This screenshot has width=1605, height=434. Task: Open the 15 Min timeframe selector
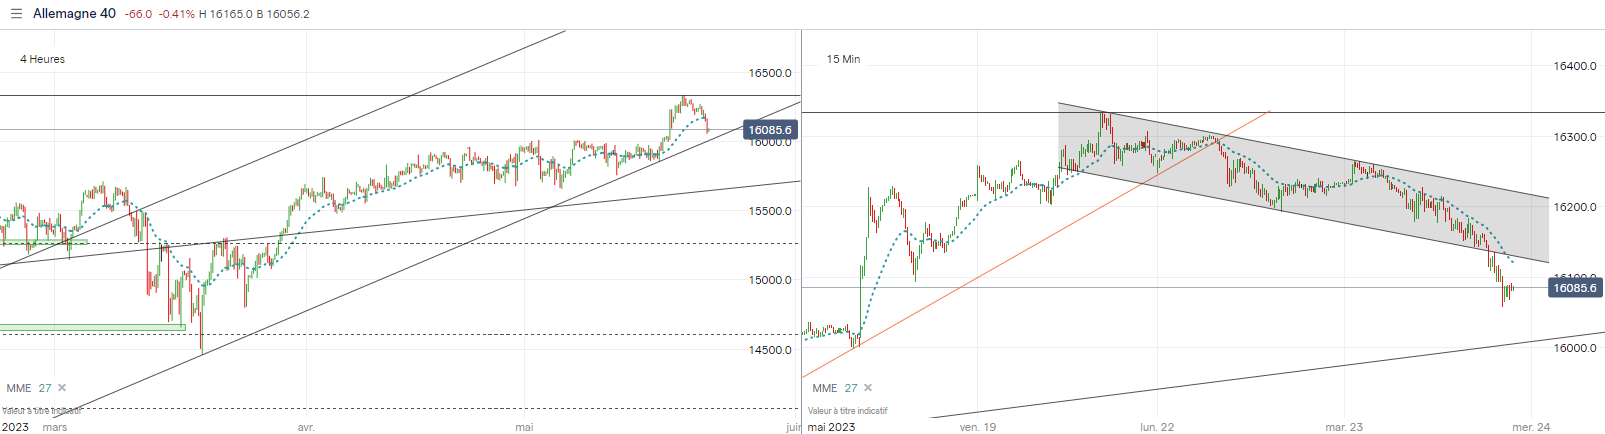coord(843,59)
